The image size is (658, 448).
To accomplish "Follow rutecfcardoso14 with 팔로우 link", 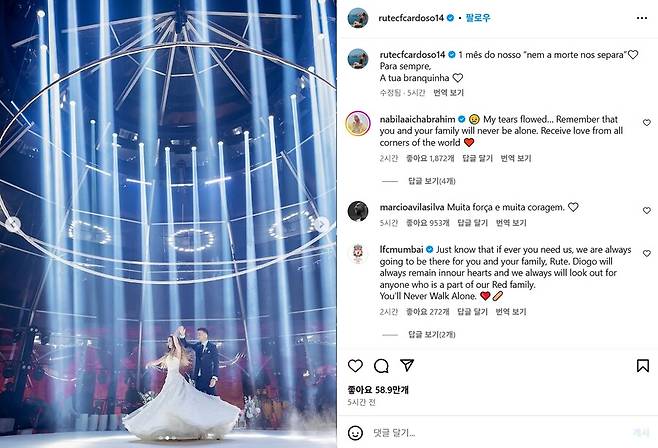I will point(478,18).
